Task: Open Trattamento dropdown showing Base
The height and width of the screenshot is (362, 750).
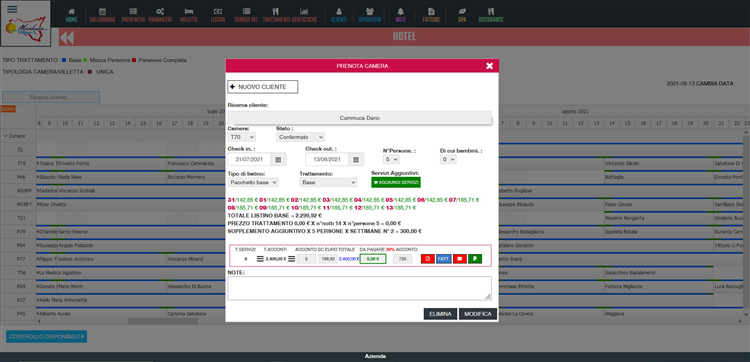Action: [328, 182]
